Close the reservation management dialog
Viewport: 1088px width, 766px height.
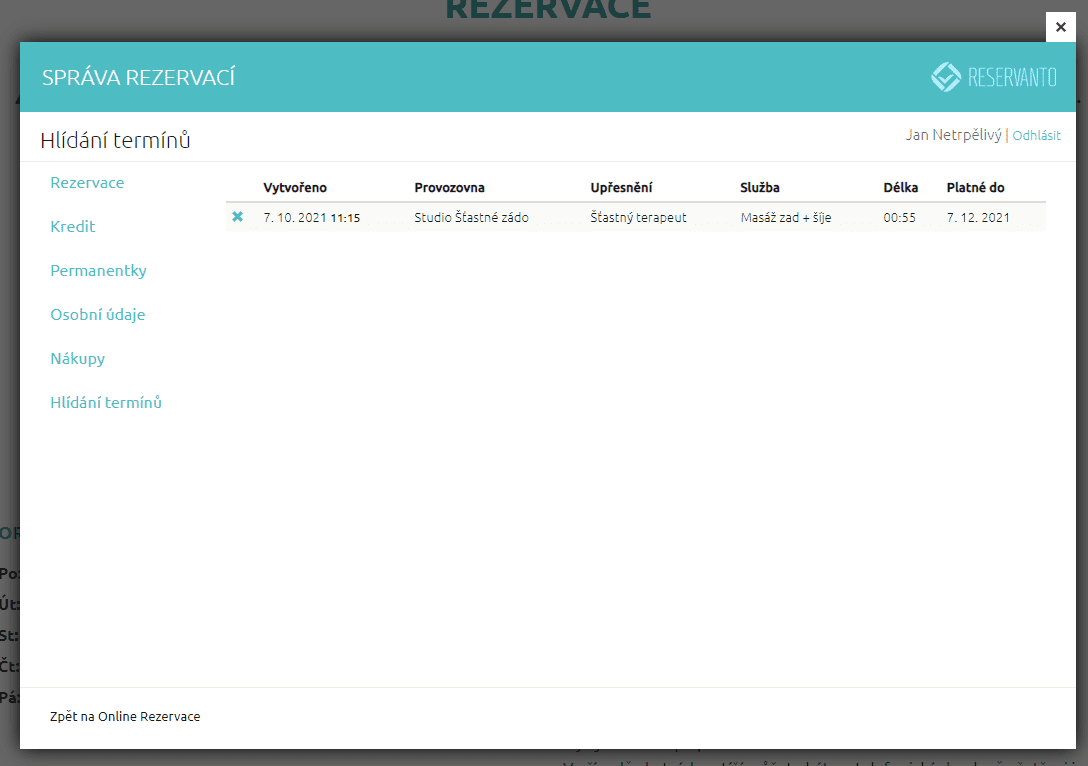tap(1061, 27)
